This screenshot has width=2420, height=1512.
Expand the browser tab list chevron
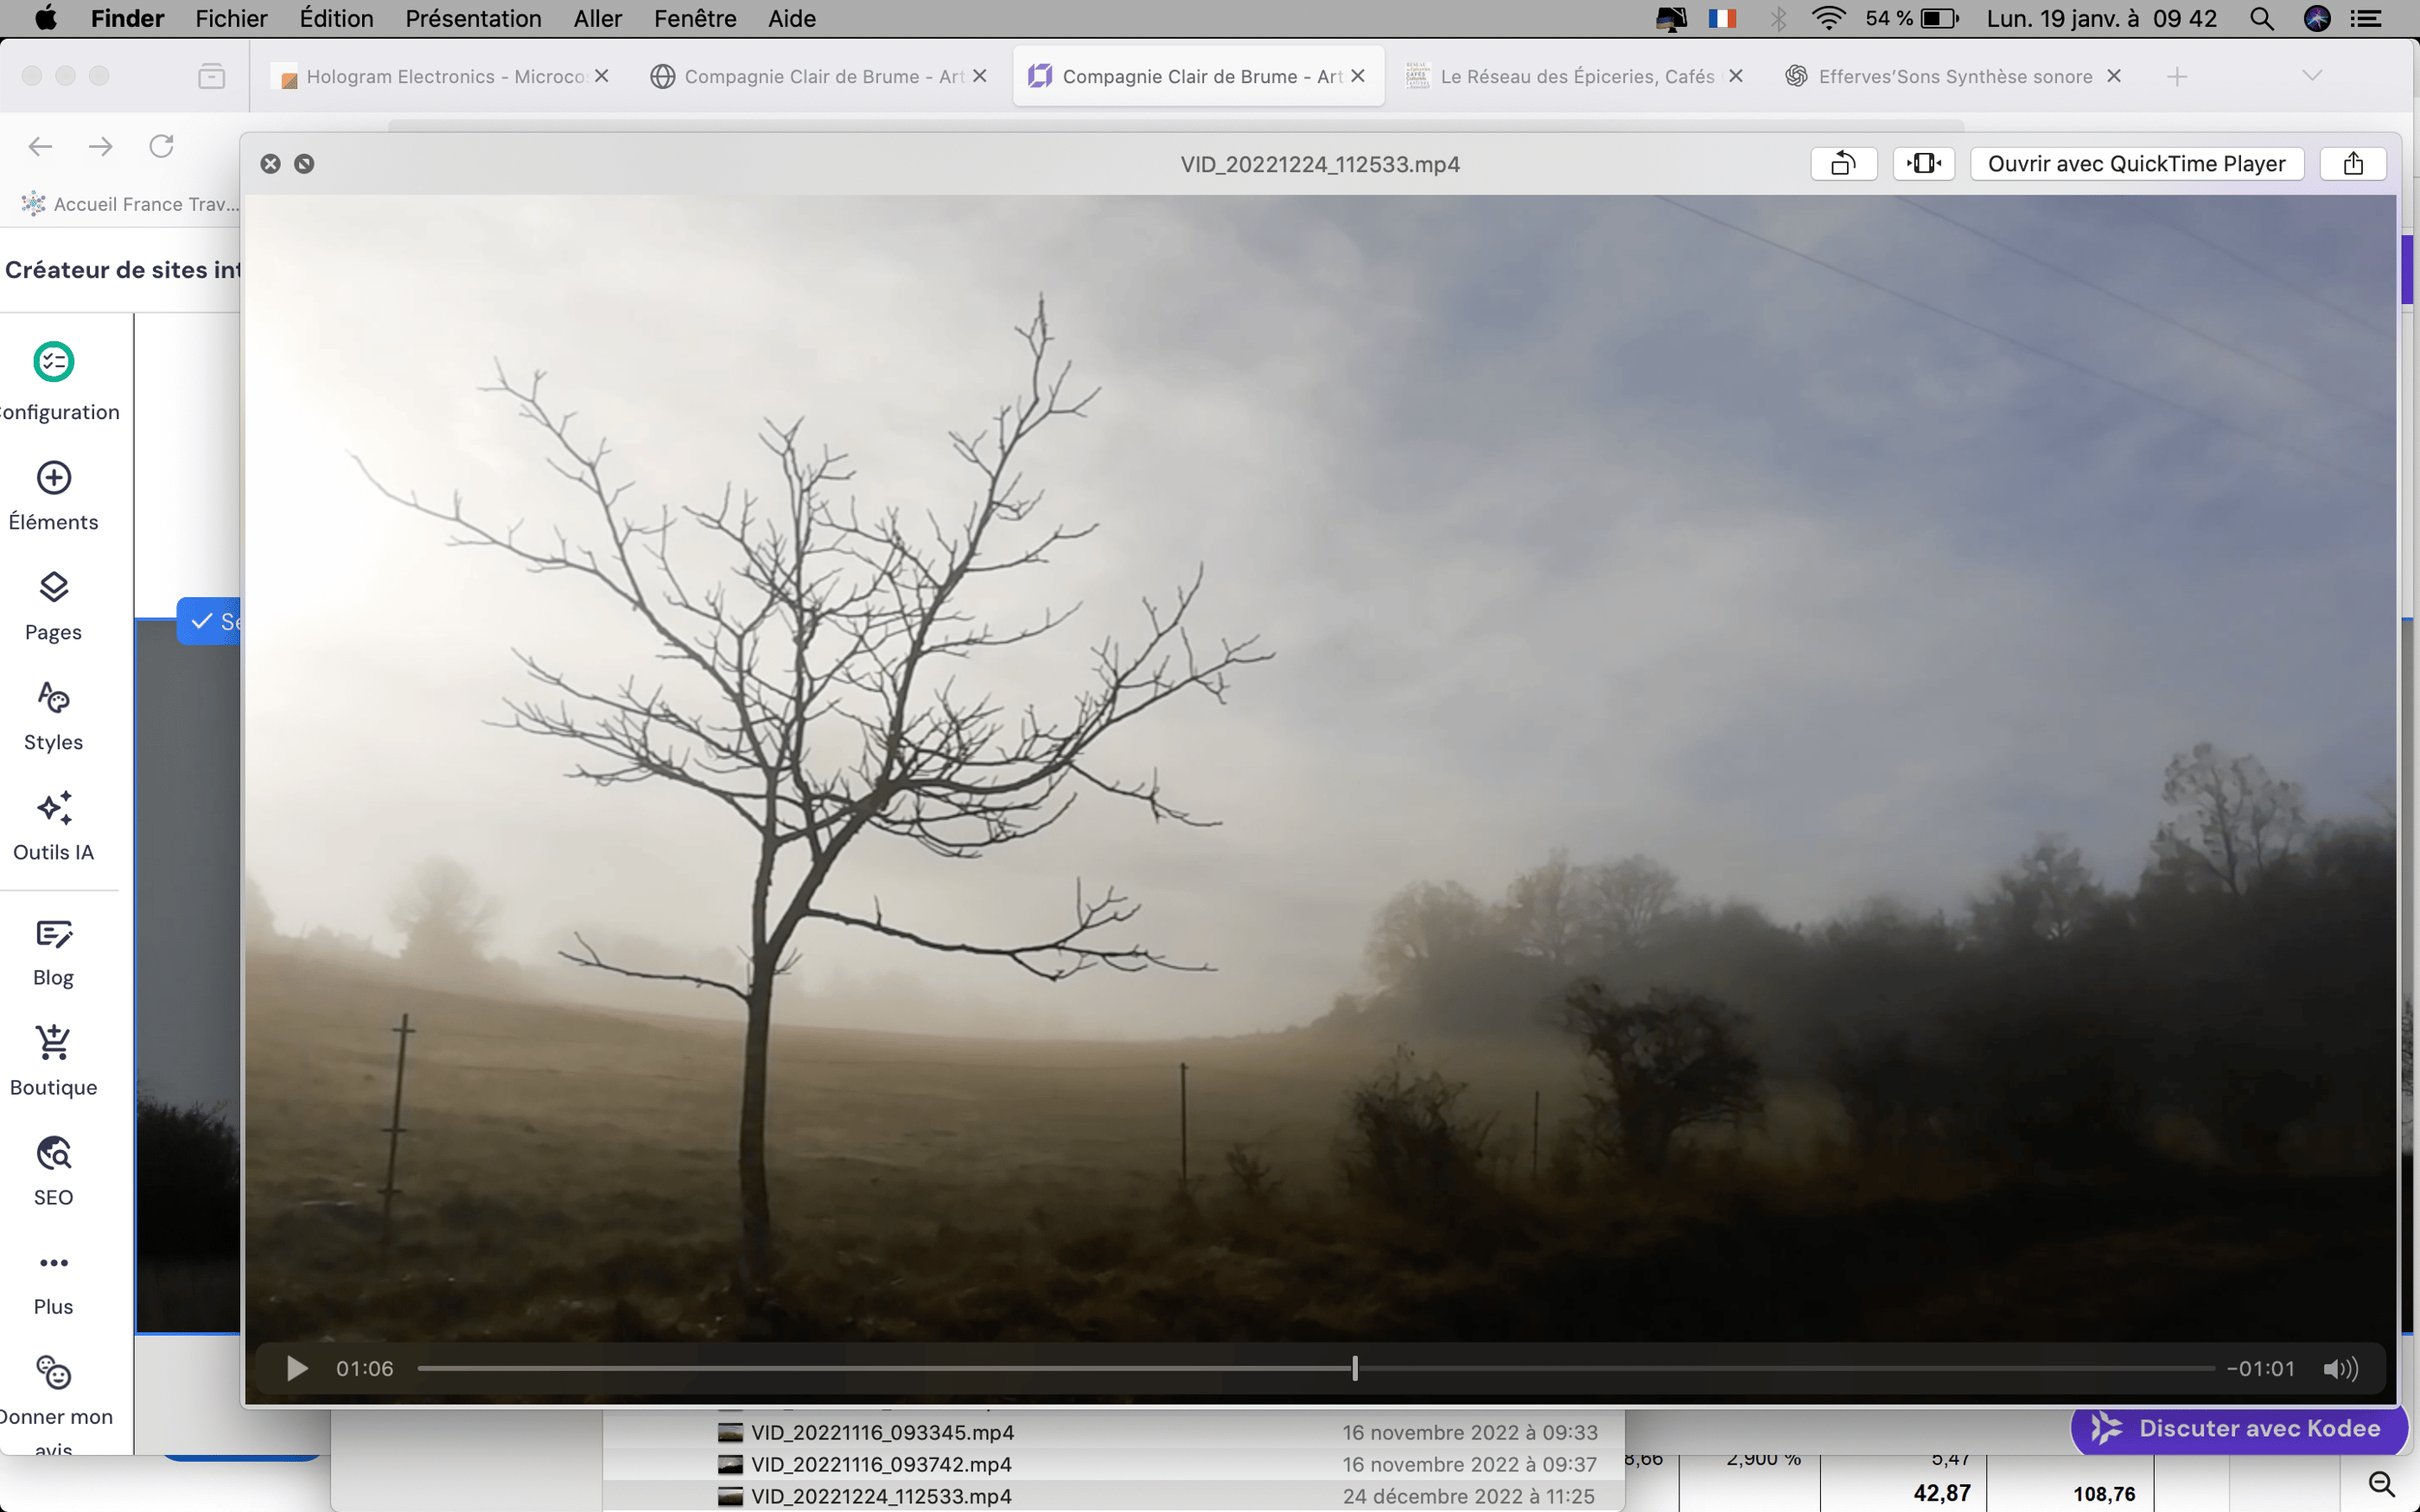click(x=2312, y=76)
